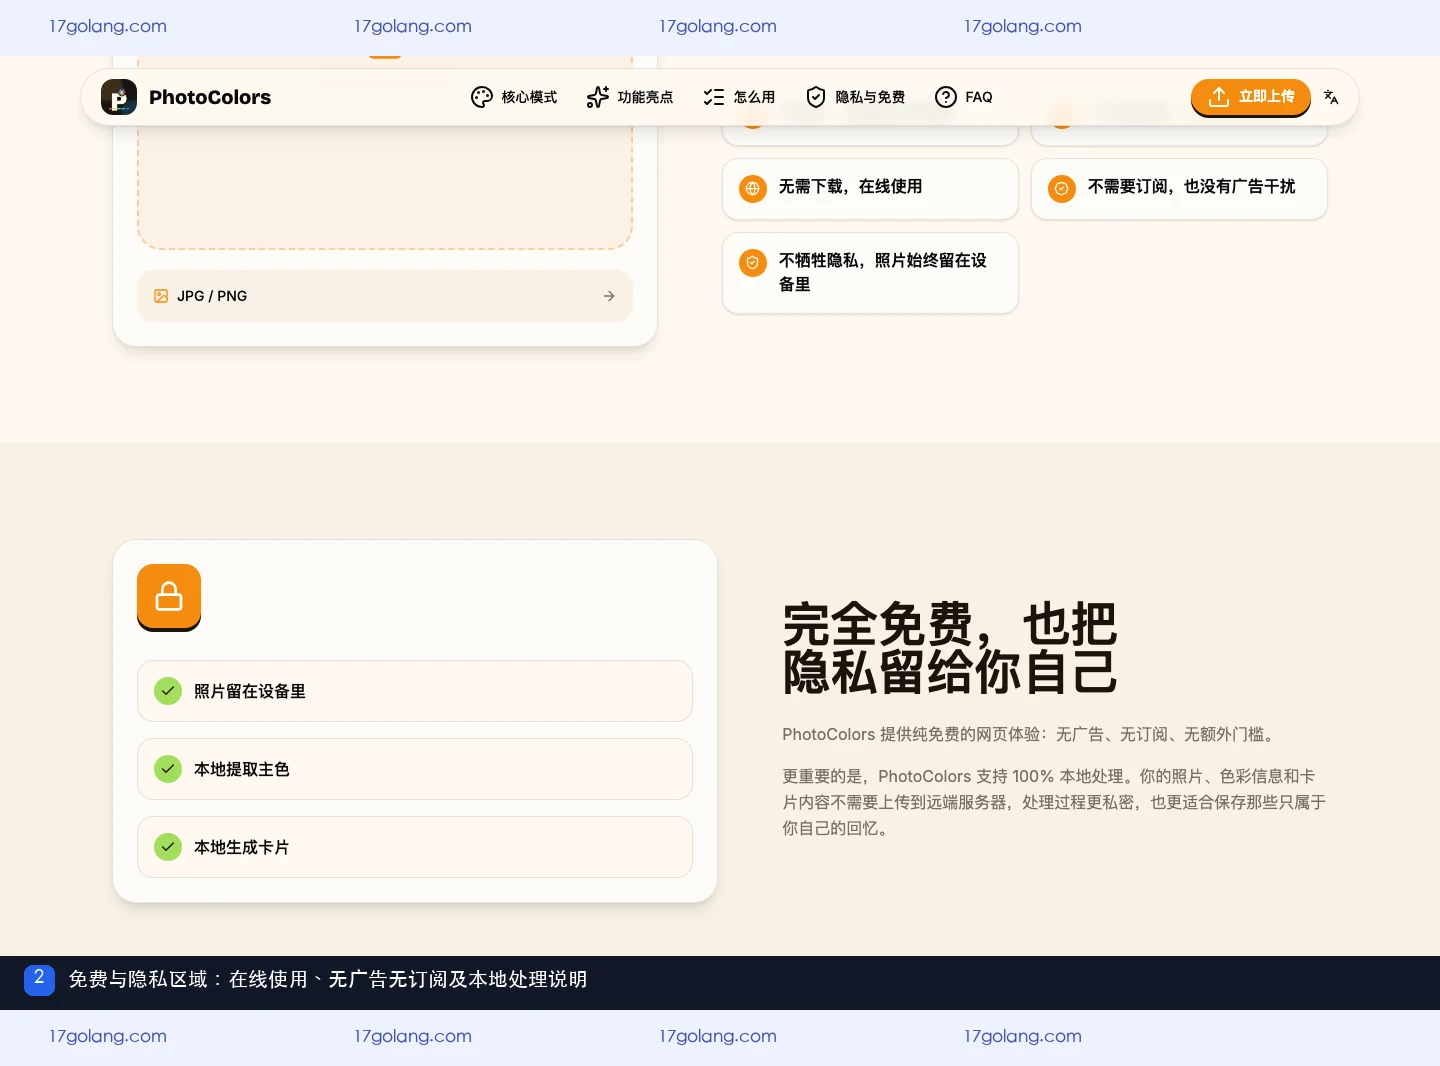Click check icon on 不需要订阅 card

1062,188
